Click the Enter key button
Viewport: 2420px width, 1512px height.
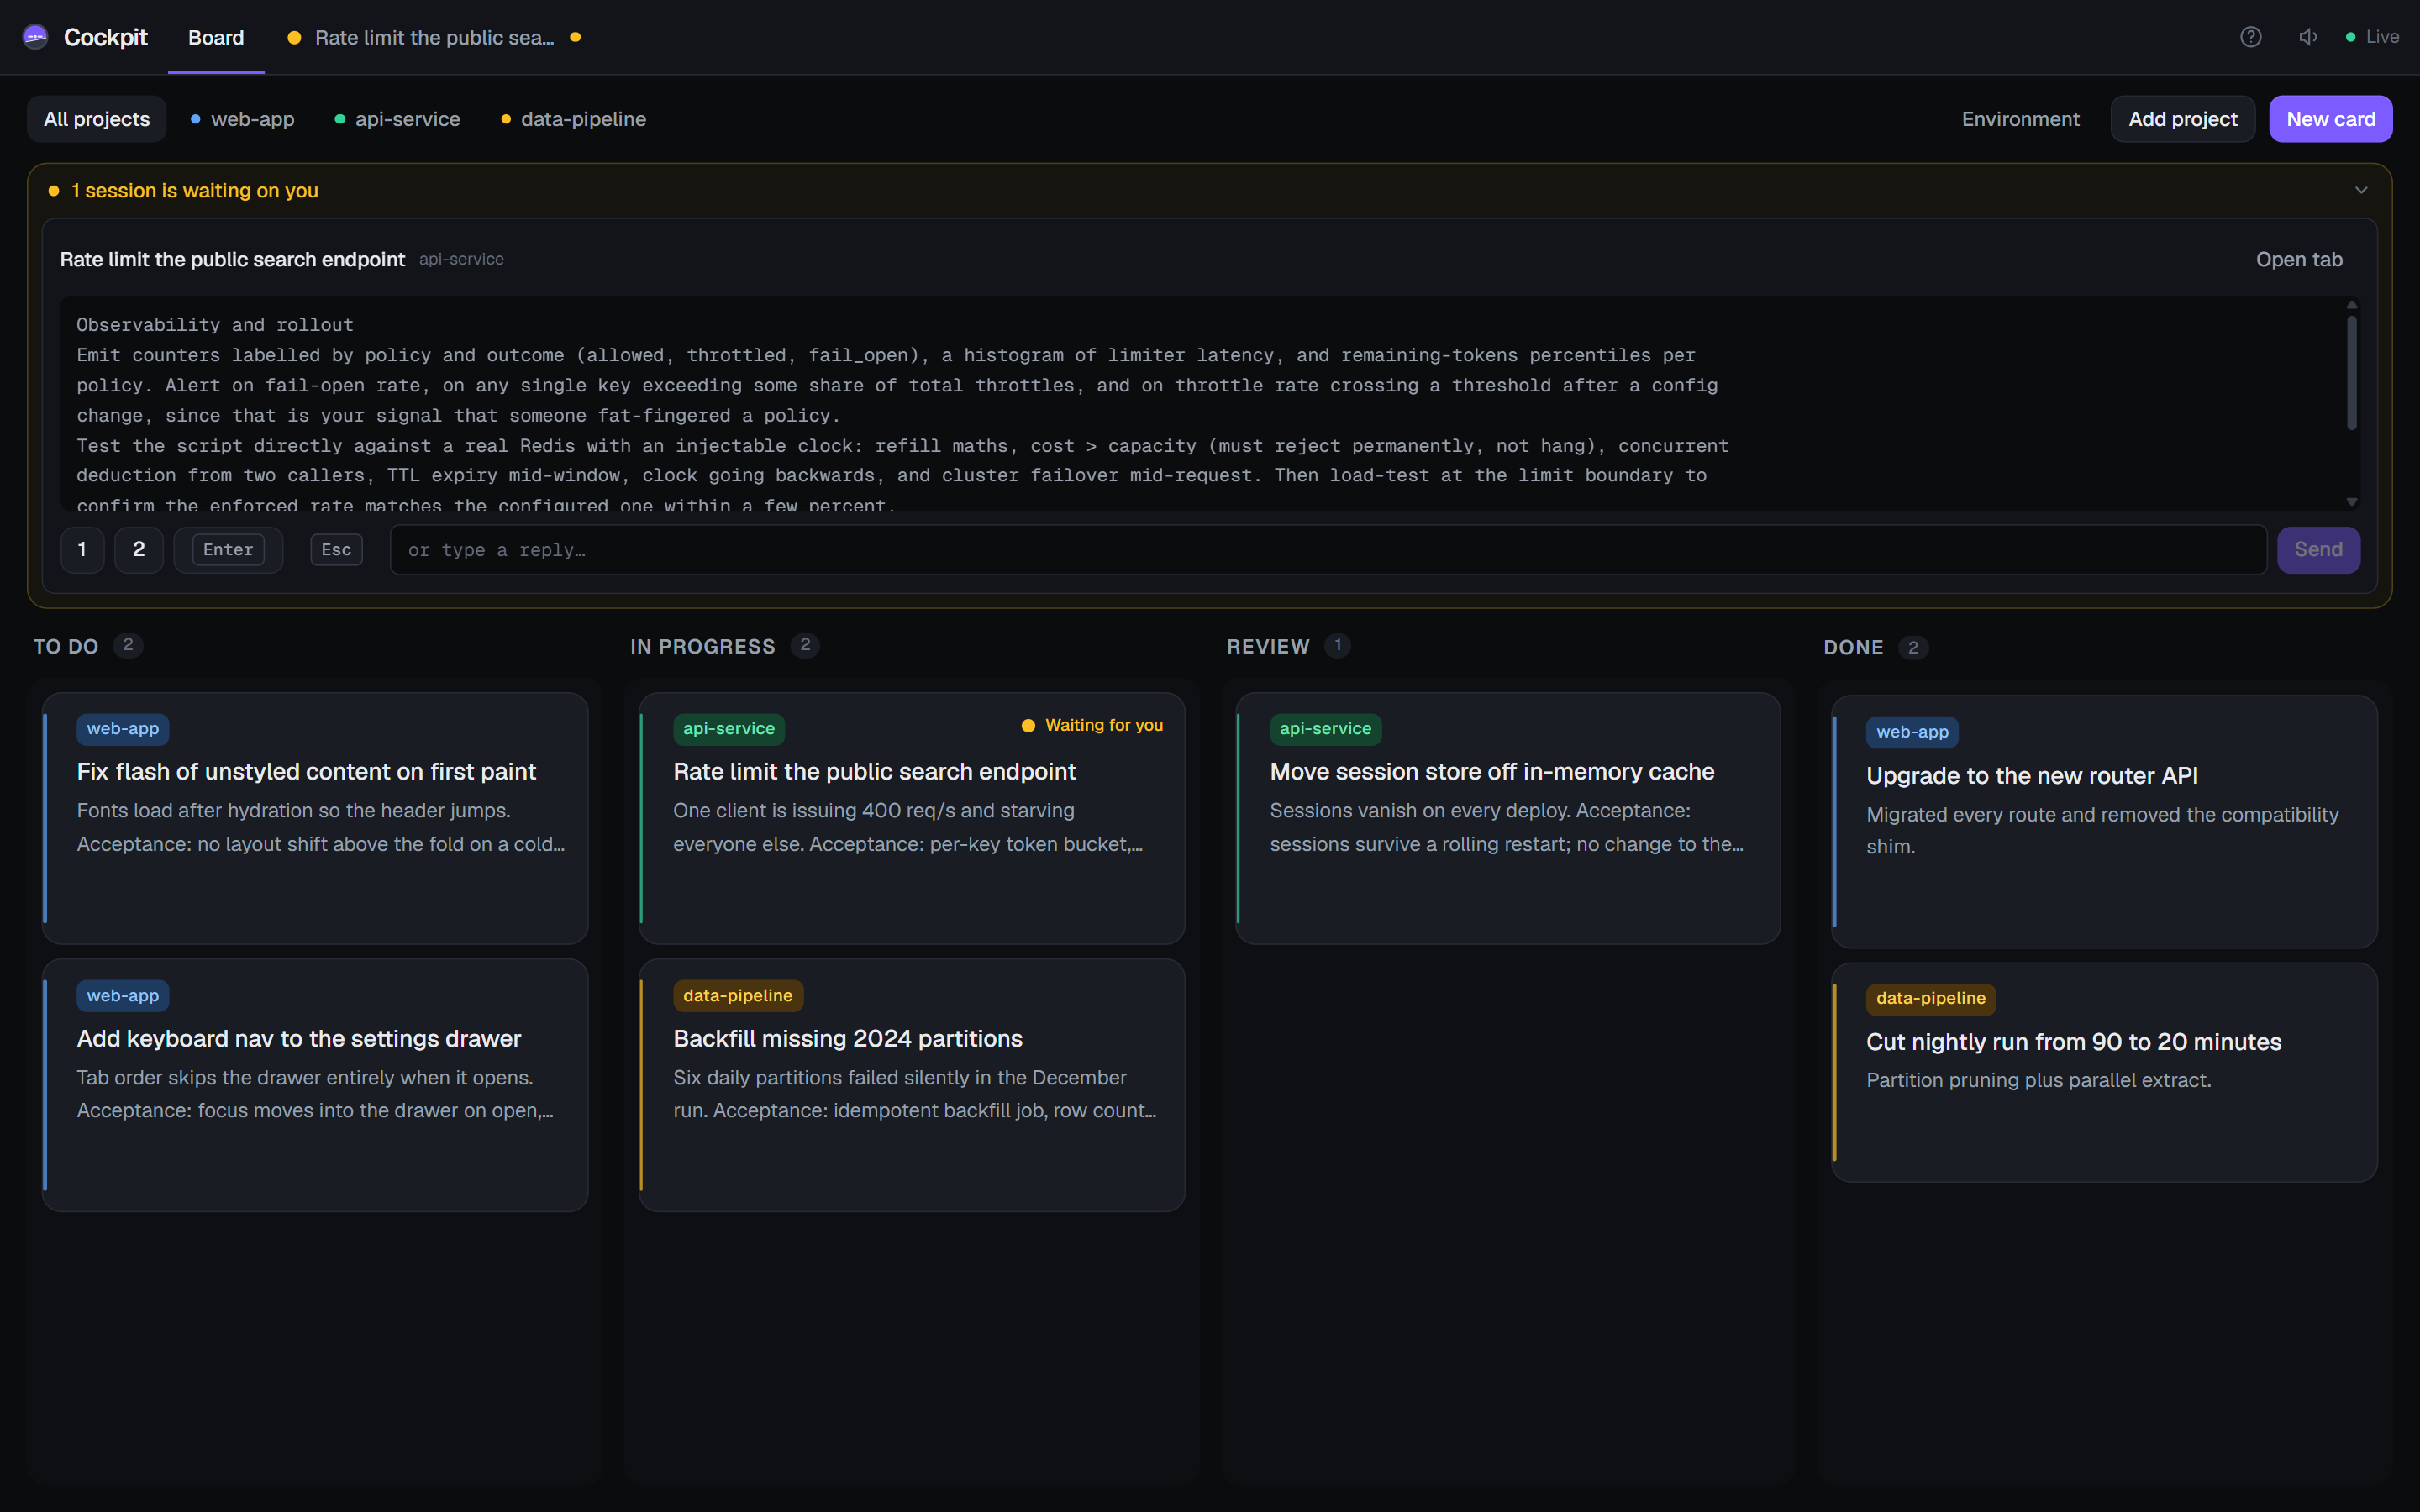[228, 549]
